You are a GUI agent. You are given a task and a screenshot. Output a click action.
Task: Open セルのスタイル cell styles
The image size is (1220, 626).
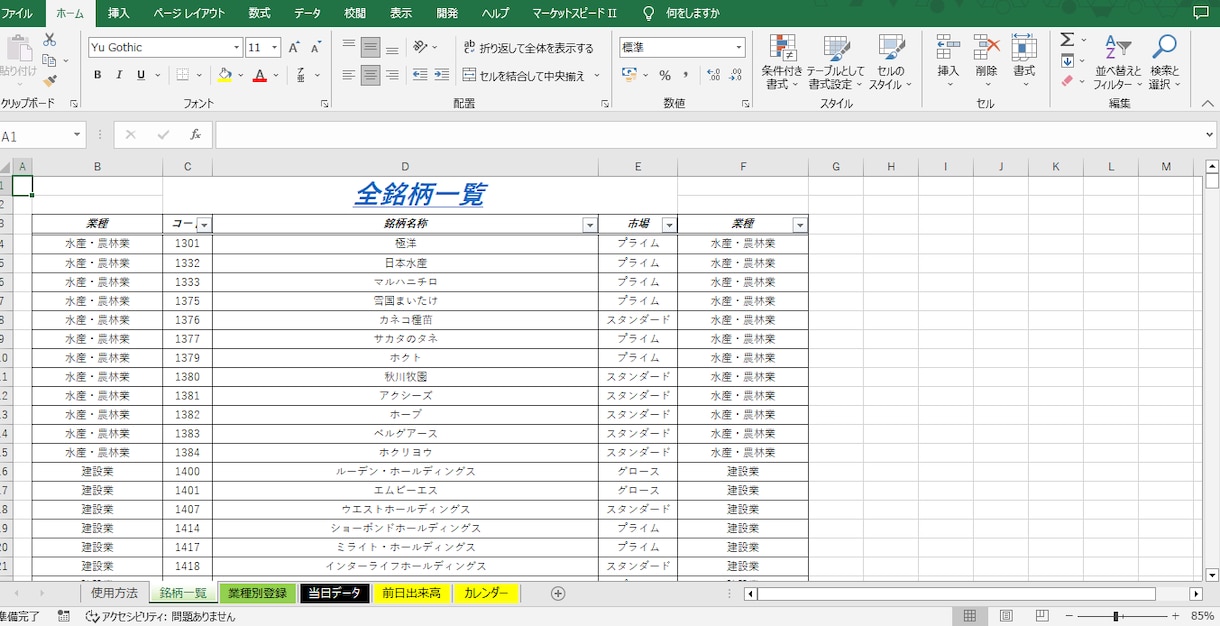891,62
